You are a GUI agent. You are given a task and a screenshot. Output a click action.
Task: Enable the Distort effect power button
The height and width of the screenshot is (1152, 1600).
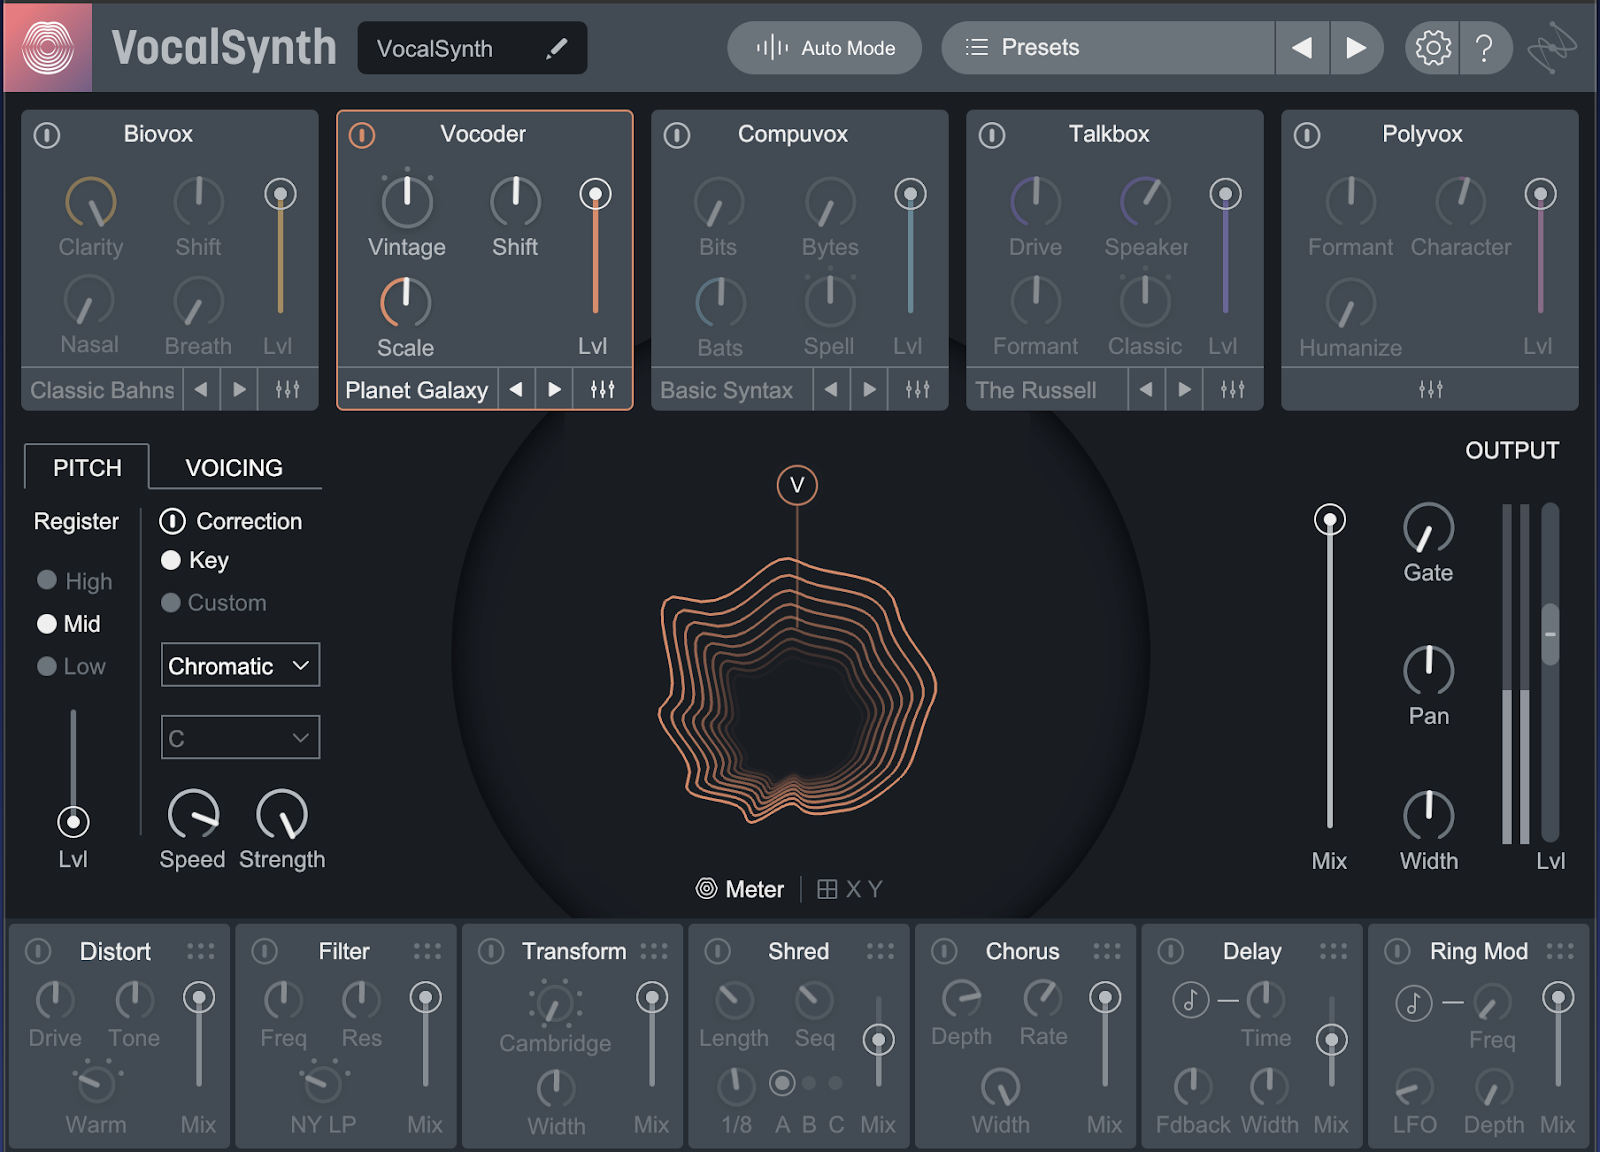point(38,951)
